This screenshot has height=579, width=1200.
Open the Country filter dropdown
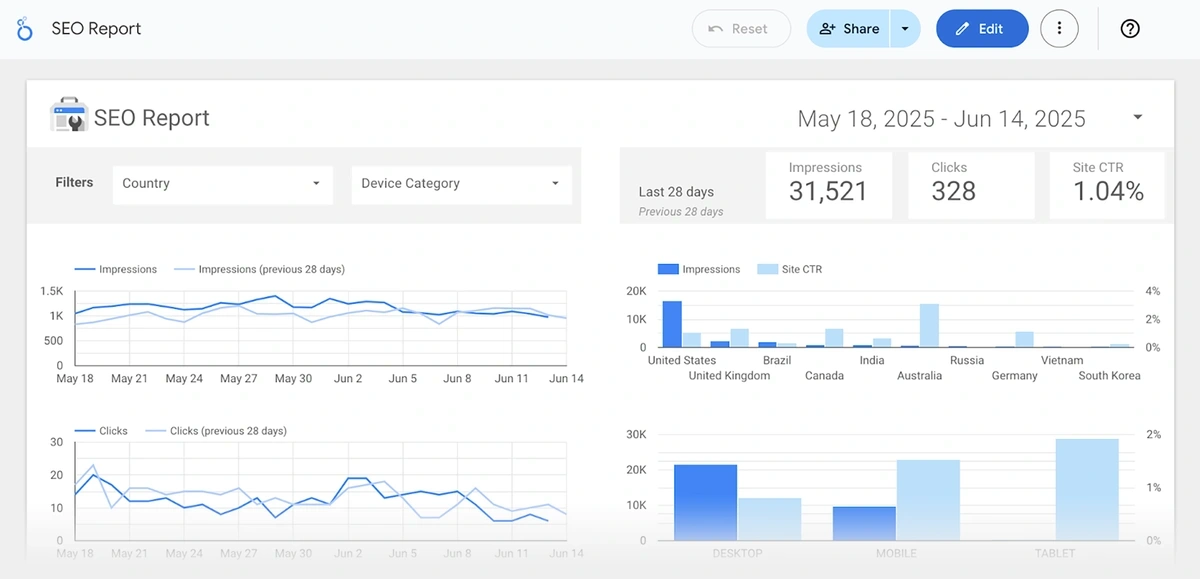(x=222, y=184)
